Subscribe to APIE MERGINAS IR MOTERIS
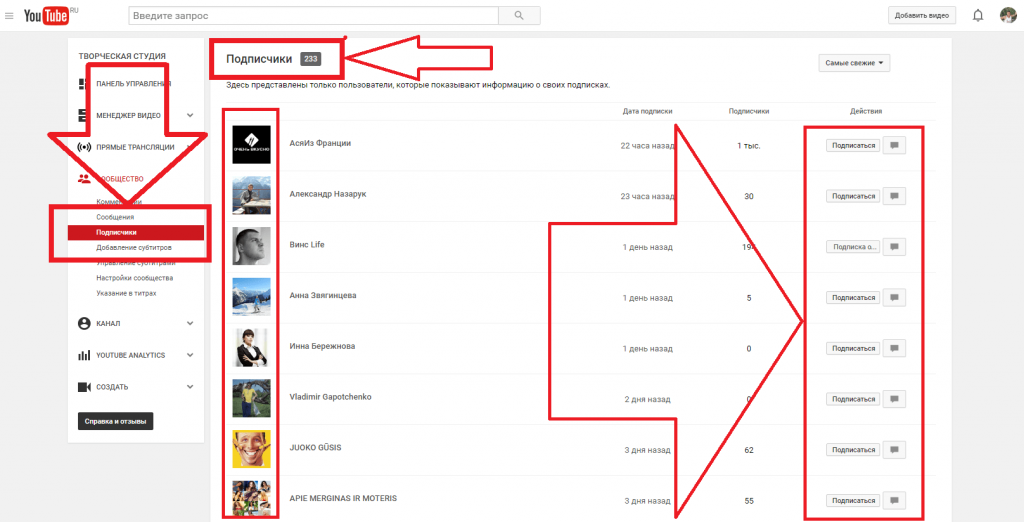The height and width of the screenshot is (522, 1024). pos(853,500)
